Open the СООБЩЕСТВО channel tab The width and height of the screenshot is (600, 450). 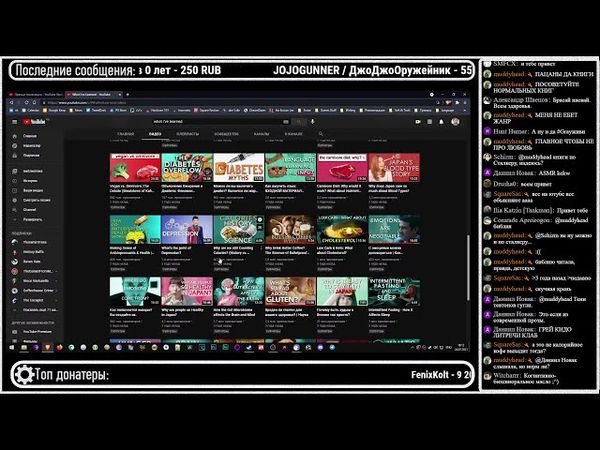click(x=226, y=134)
